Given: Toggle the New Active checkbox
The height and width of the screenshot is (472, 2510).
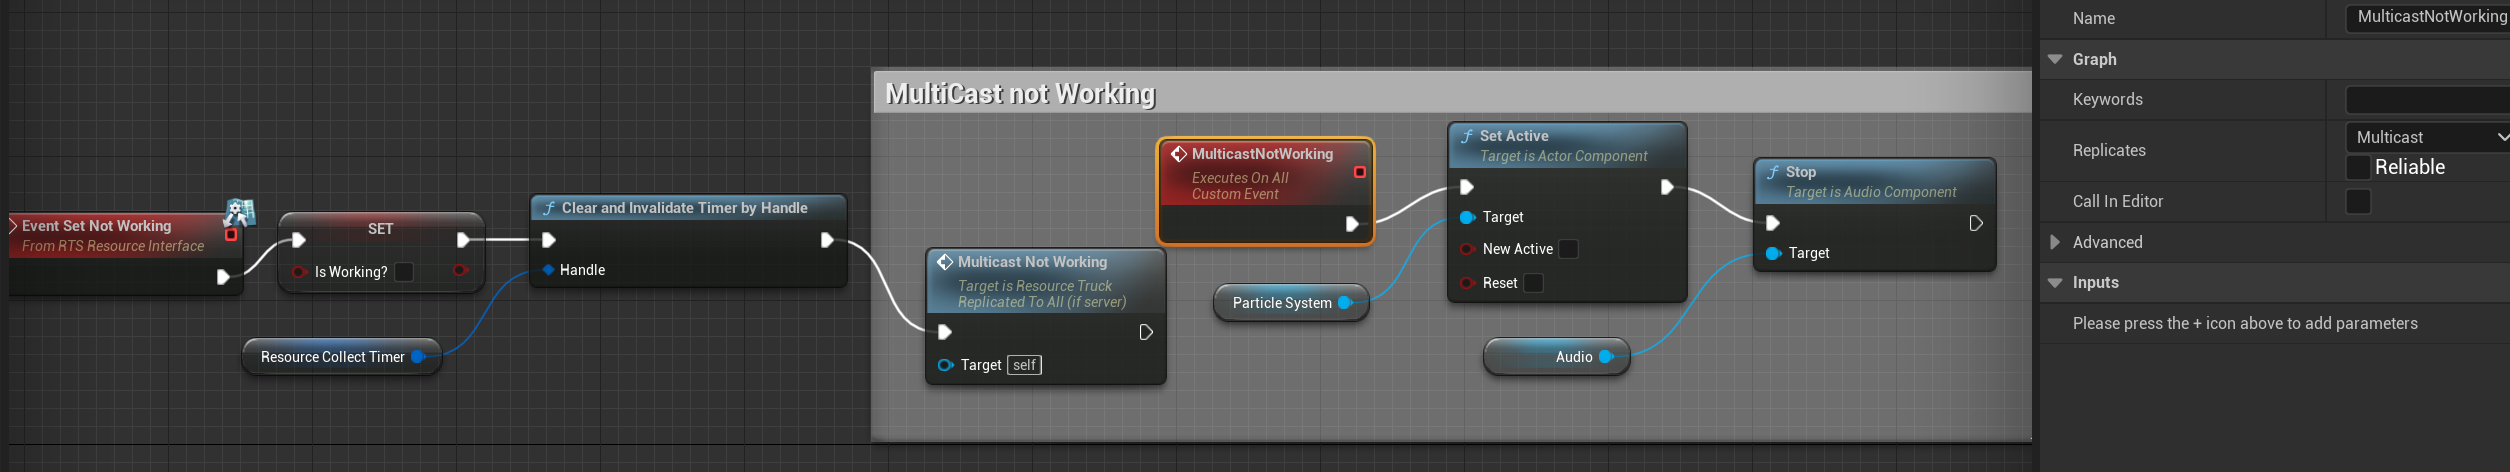Looking at the screenshot, I should (1569, 249).
